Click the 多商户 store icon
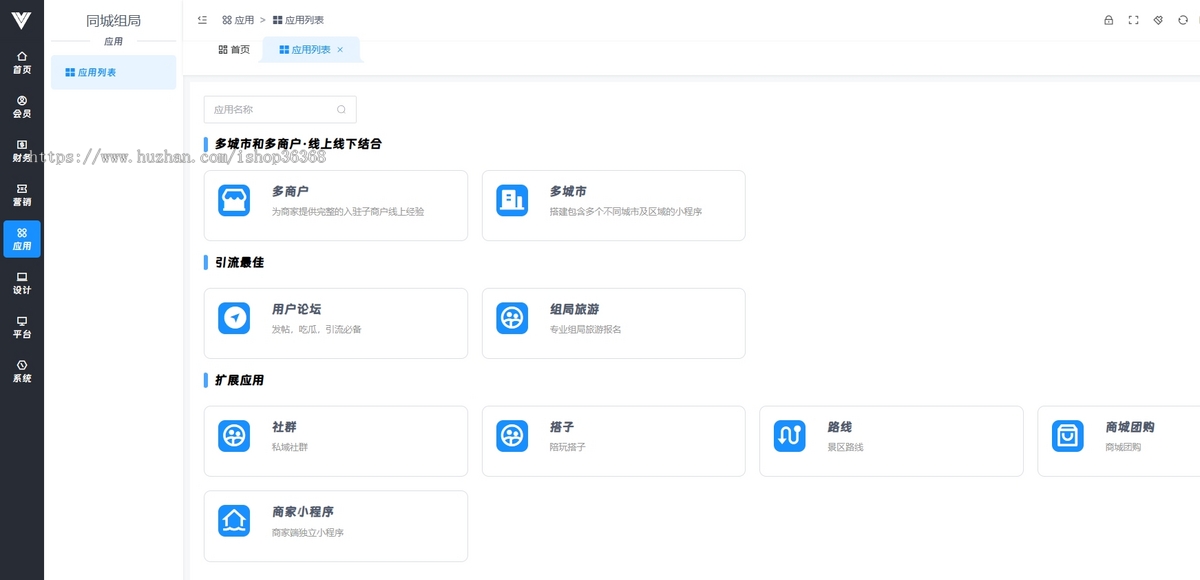The width and height of the screenshot is (1200, 580). [x=234, y=200]
